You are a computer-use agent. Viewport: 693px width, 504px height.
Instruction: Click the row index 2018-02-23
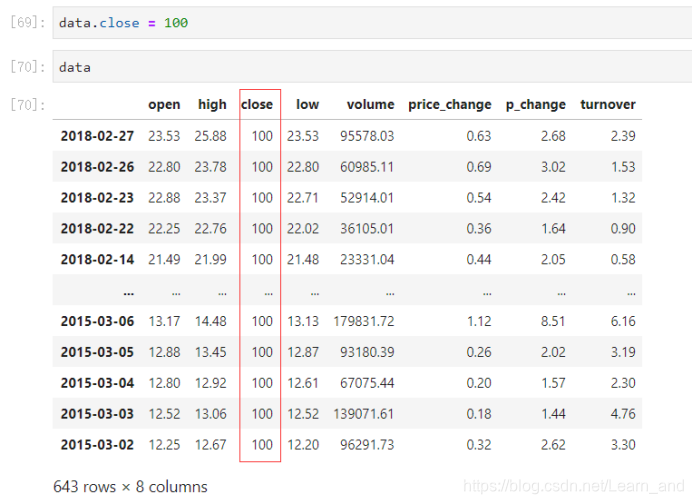point(97,198)
